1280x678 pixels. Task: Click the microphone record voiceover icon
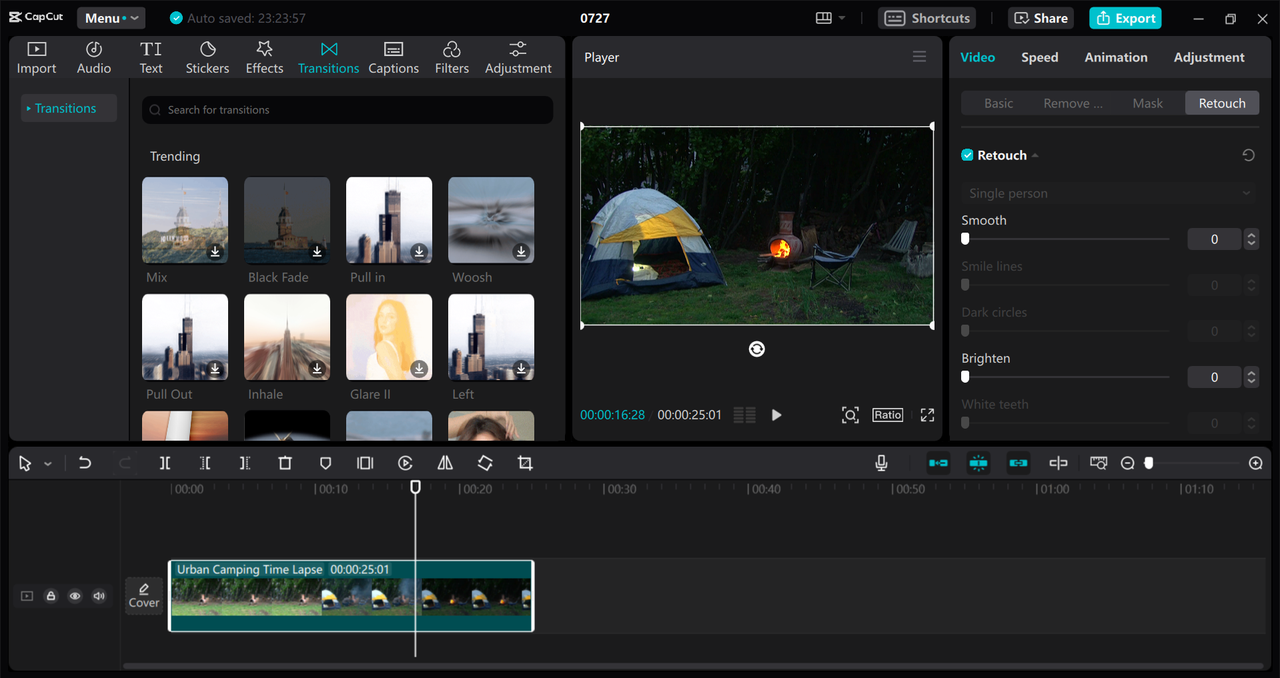click(x=881, y=463)
